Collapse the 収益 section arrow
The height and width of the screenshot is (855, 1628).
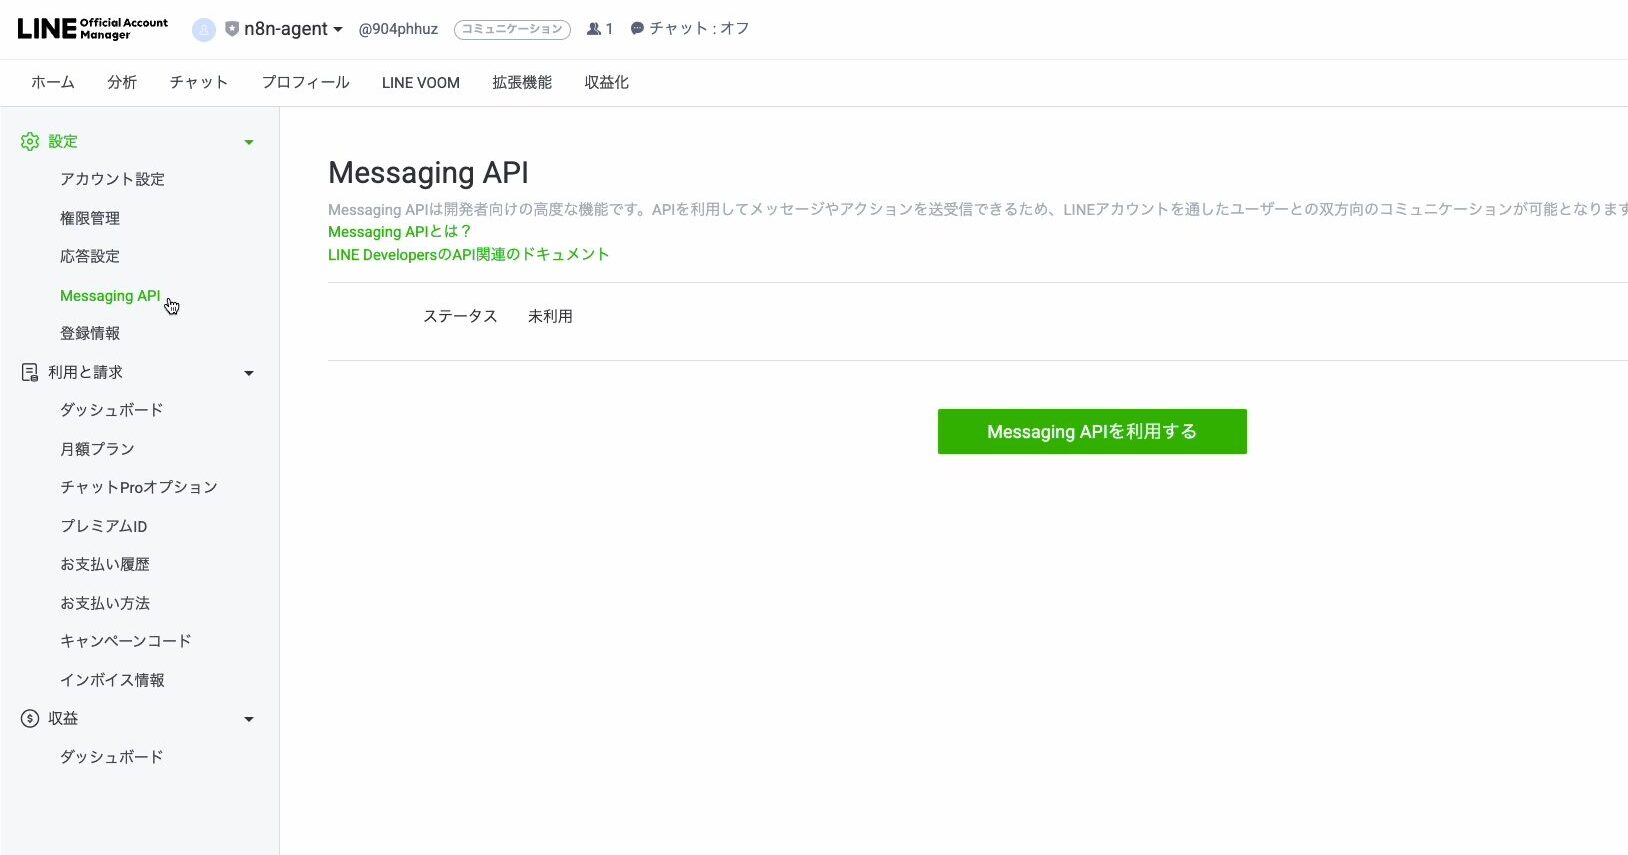(249, 719)
